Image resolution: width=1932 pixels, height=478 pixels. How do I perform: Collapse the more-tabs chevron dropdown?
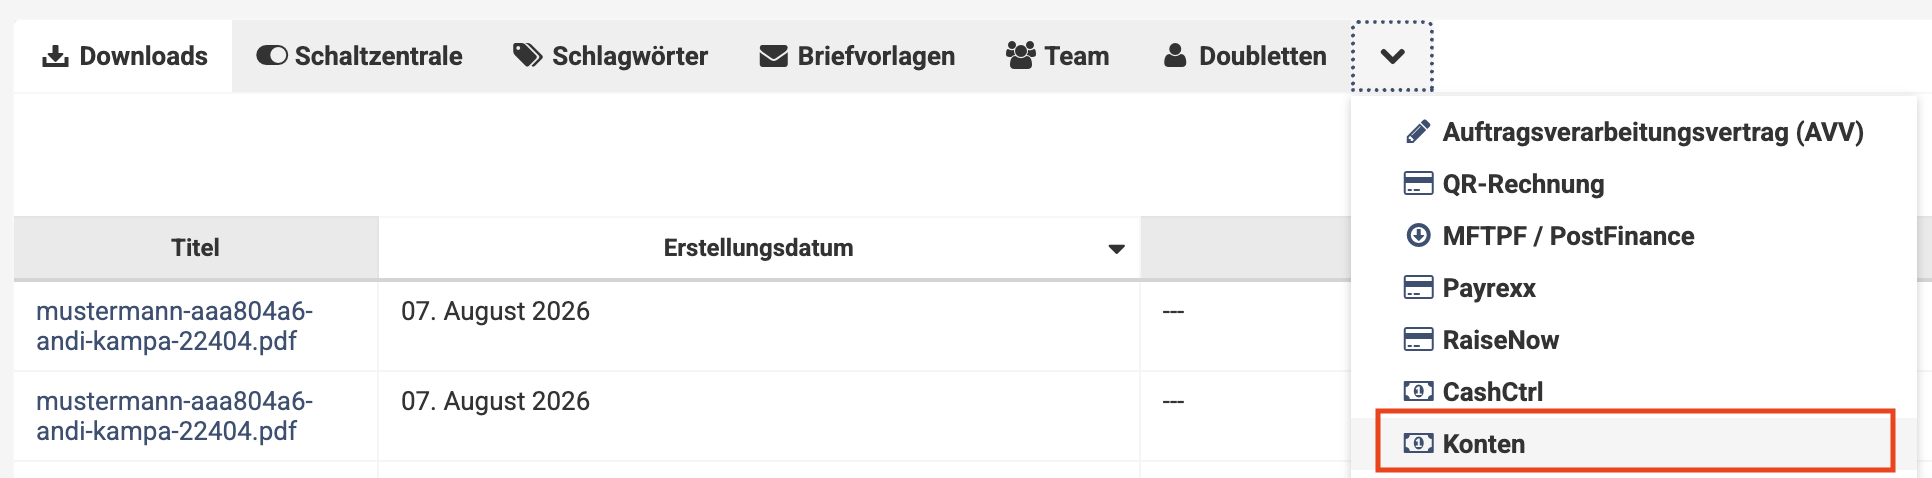(1393, 57)
